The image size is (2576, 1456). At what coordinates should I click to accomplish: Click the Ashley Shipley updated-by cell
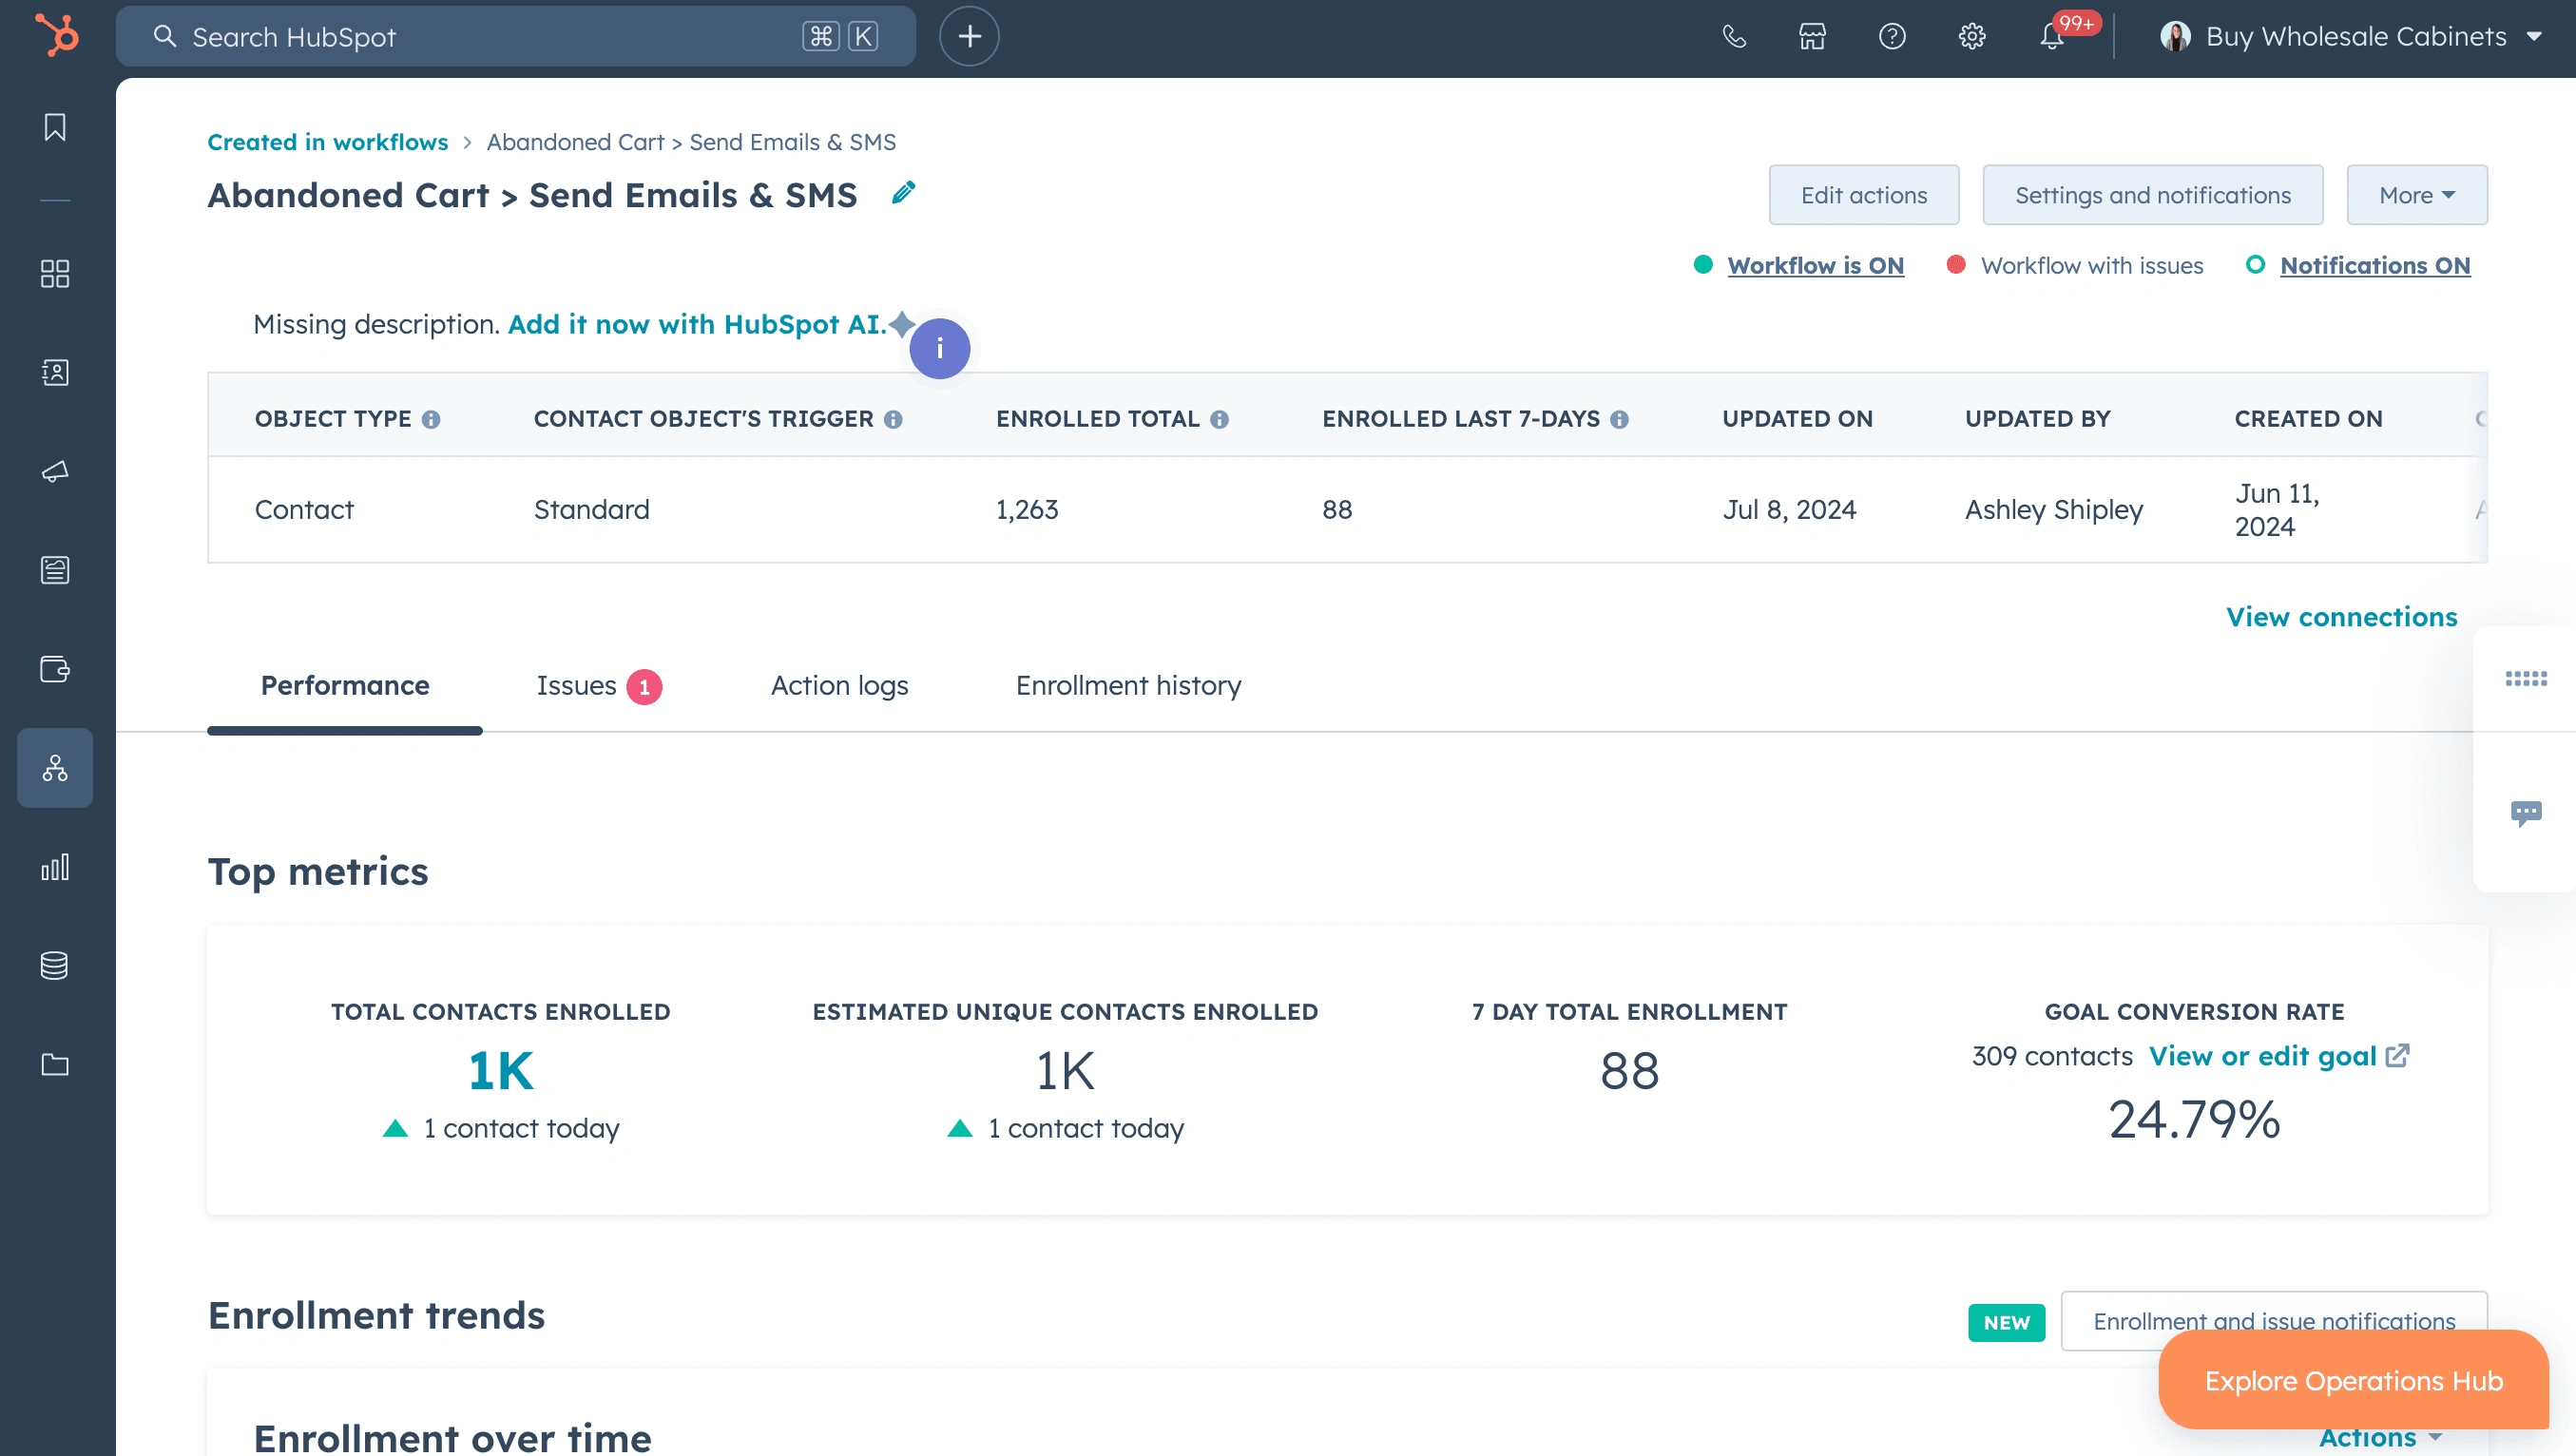pyautogui.click(x=2054, y=510)
